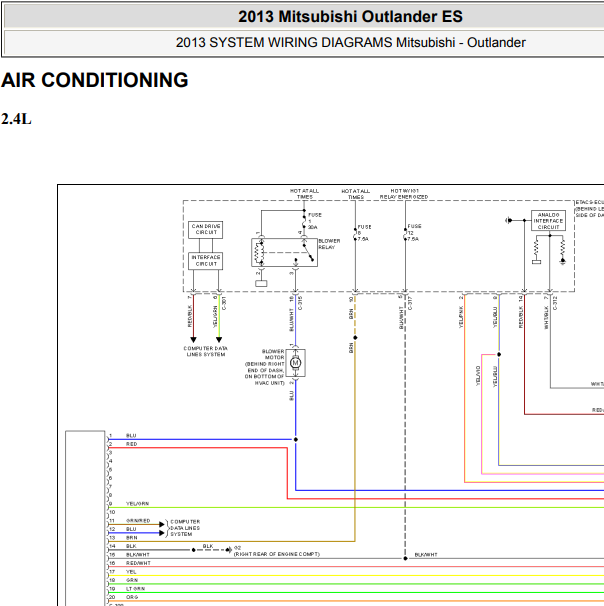
Task: Click pin 16 RED/WHT wire label
Action: tap(138, 563)
